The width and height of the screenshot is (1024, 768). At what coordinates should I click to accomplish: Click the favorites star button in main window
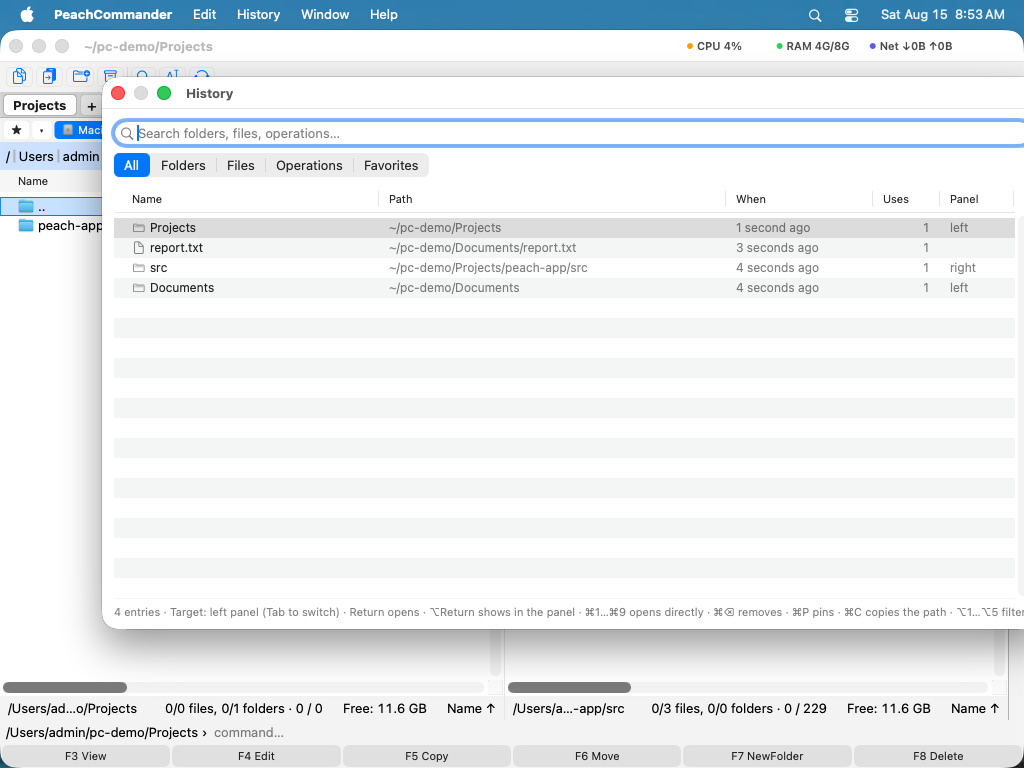coord(17,130)
